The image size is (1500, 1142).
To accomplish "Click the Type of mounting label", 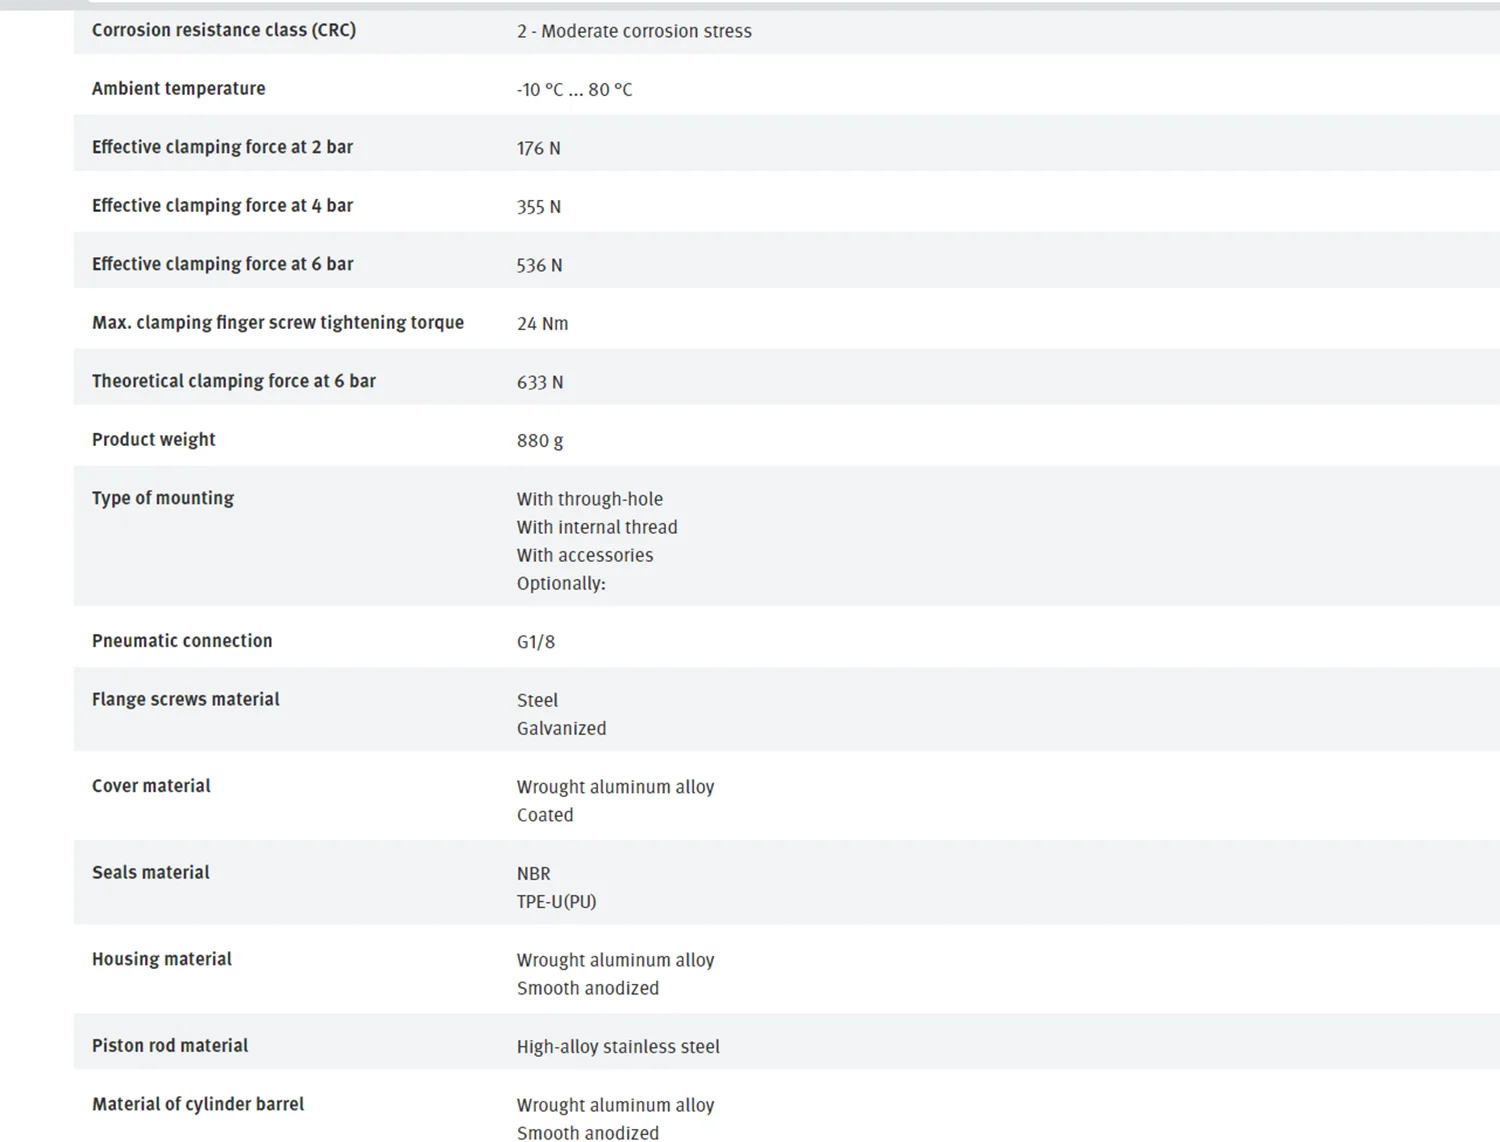I will click(163, 498).
